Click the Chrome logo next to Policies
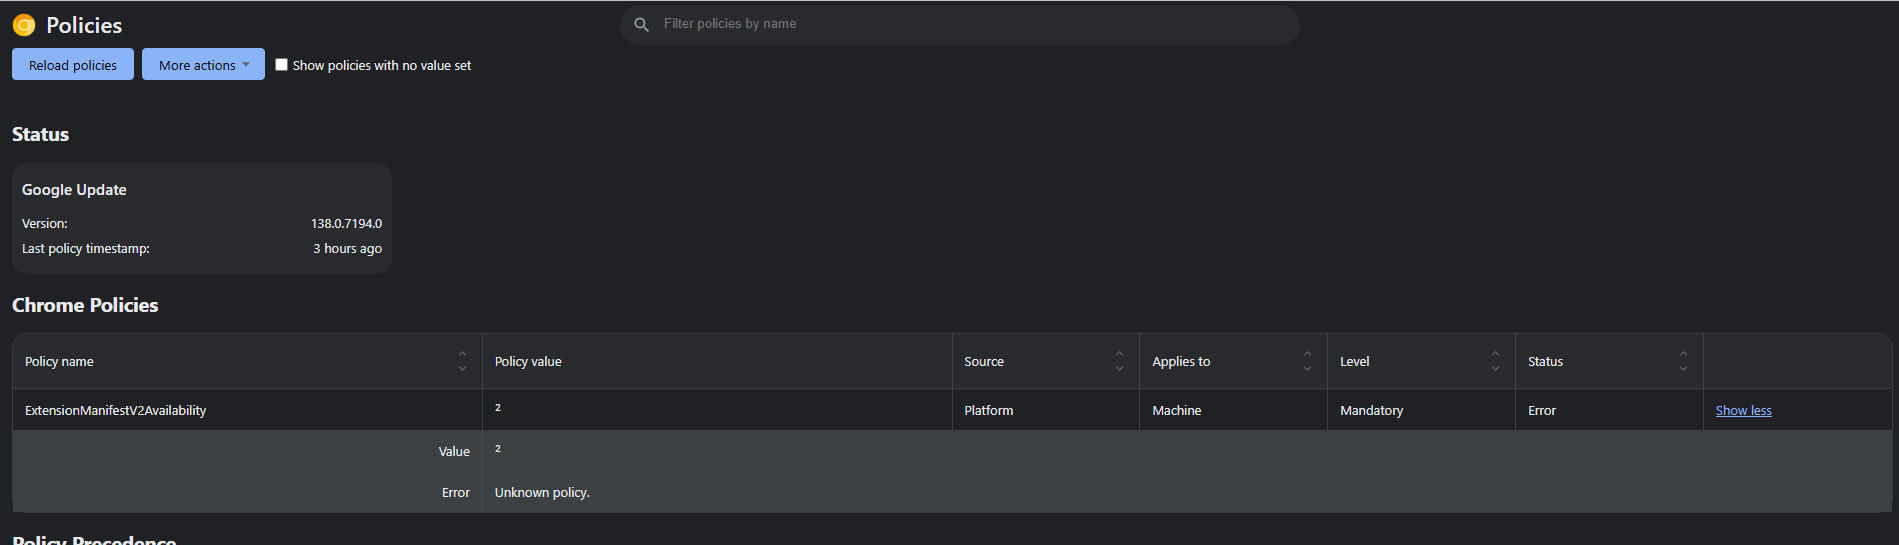This screenshot has width=1899, height=545. coord(24,25)
